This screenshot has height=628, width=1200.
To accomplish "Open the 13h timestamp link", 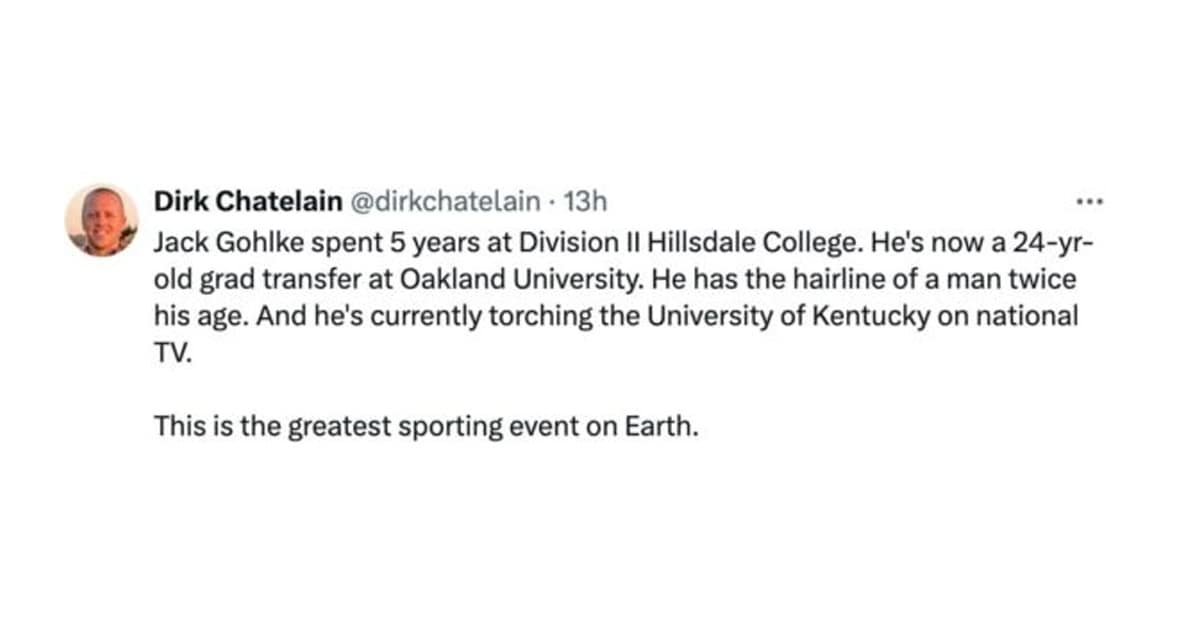I will pyautogui.click(x=585, y=202).
